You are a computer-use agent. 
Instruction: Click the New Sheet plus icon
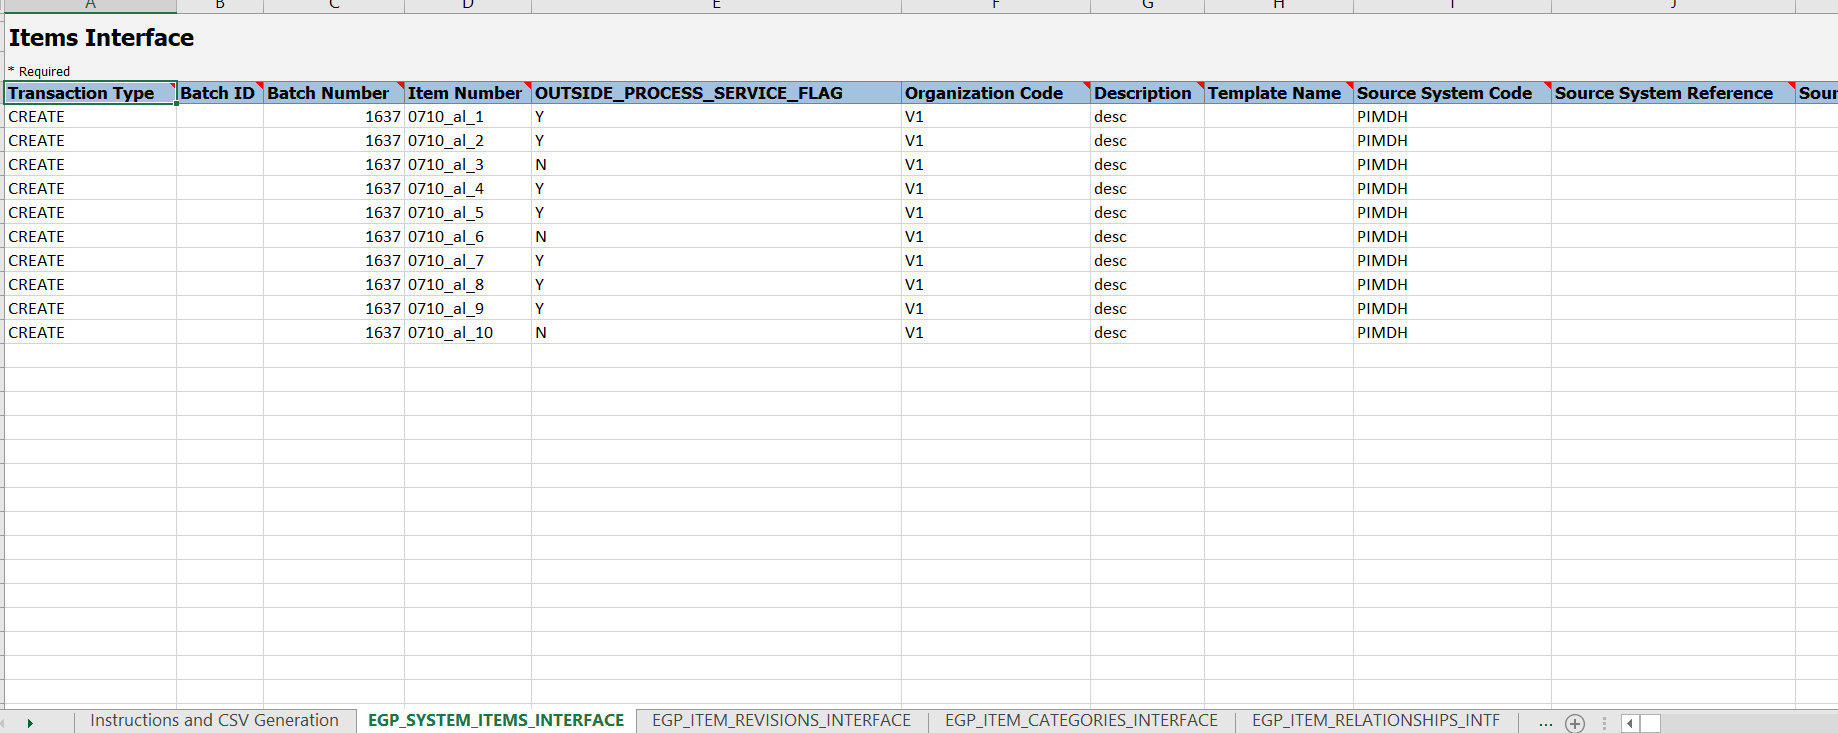[1575, 723]
